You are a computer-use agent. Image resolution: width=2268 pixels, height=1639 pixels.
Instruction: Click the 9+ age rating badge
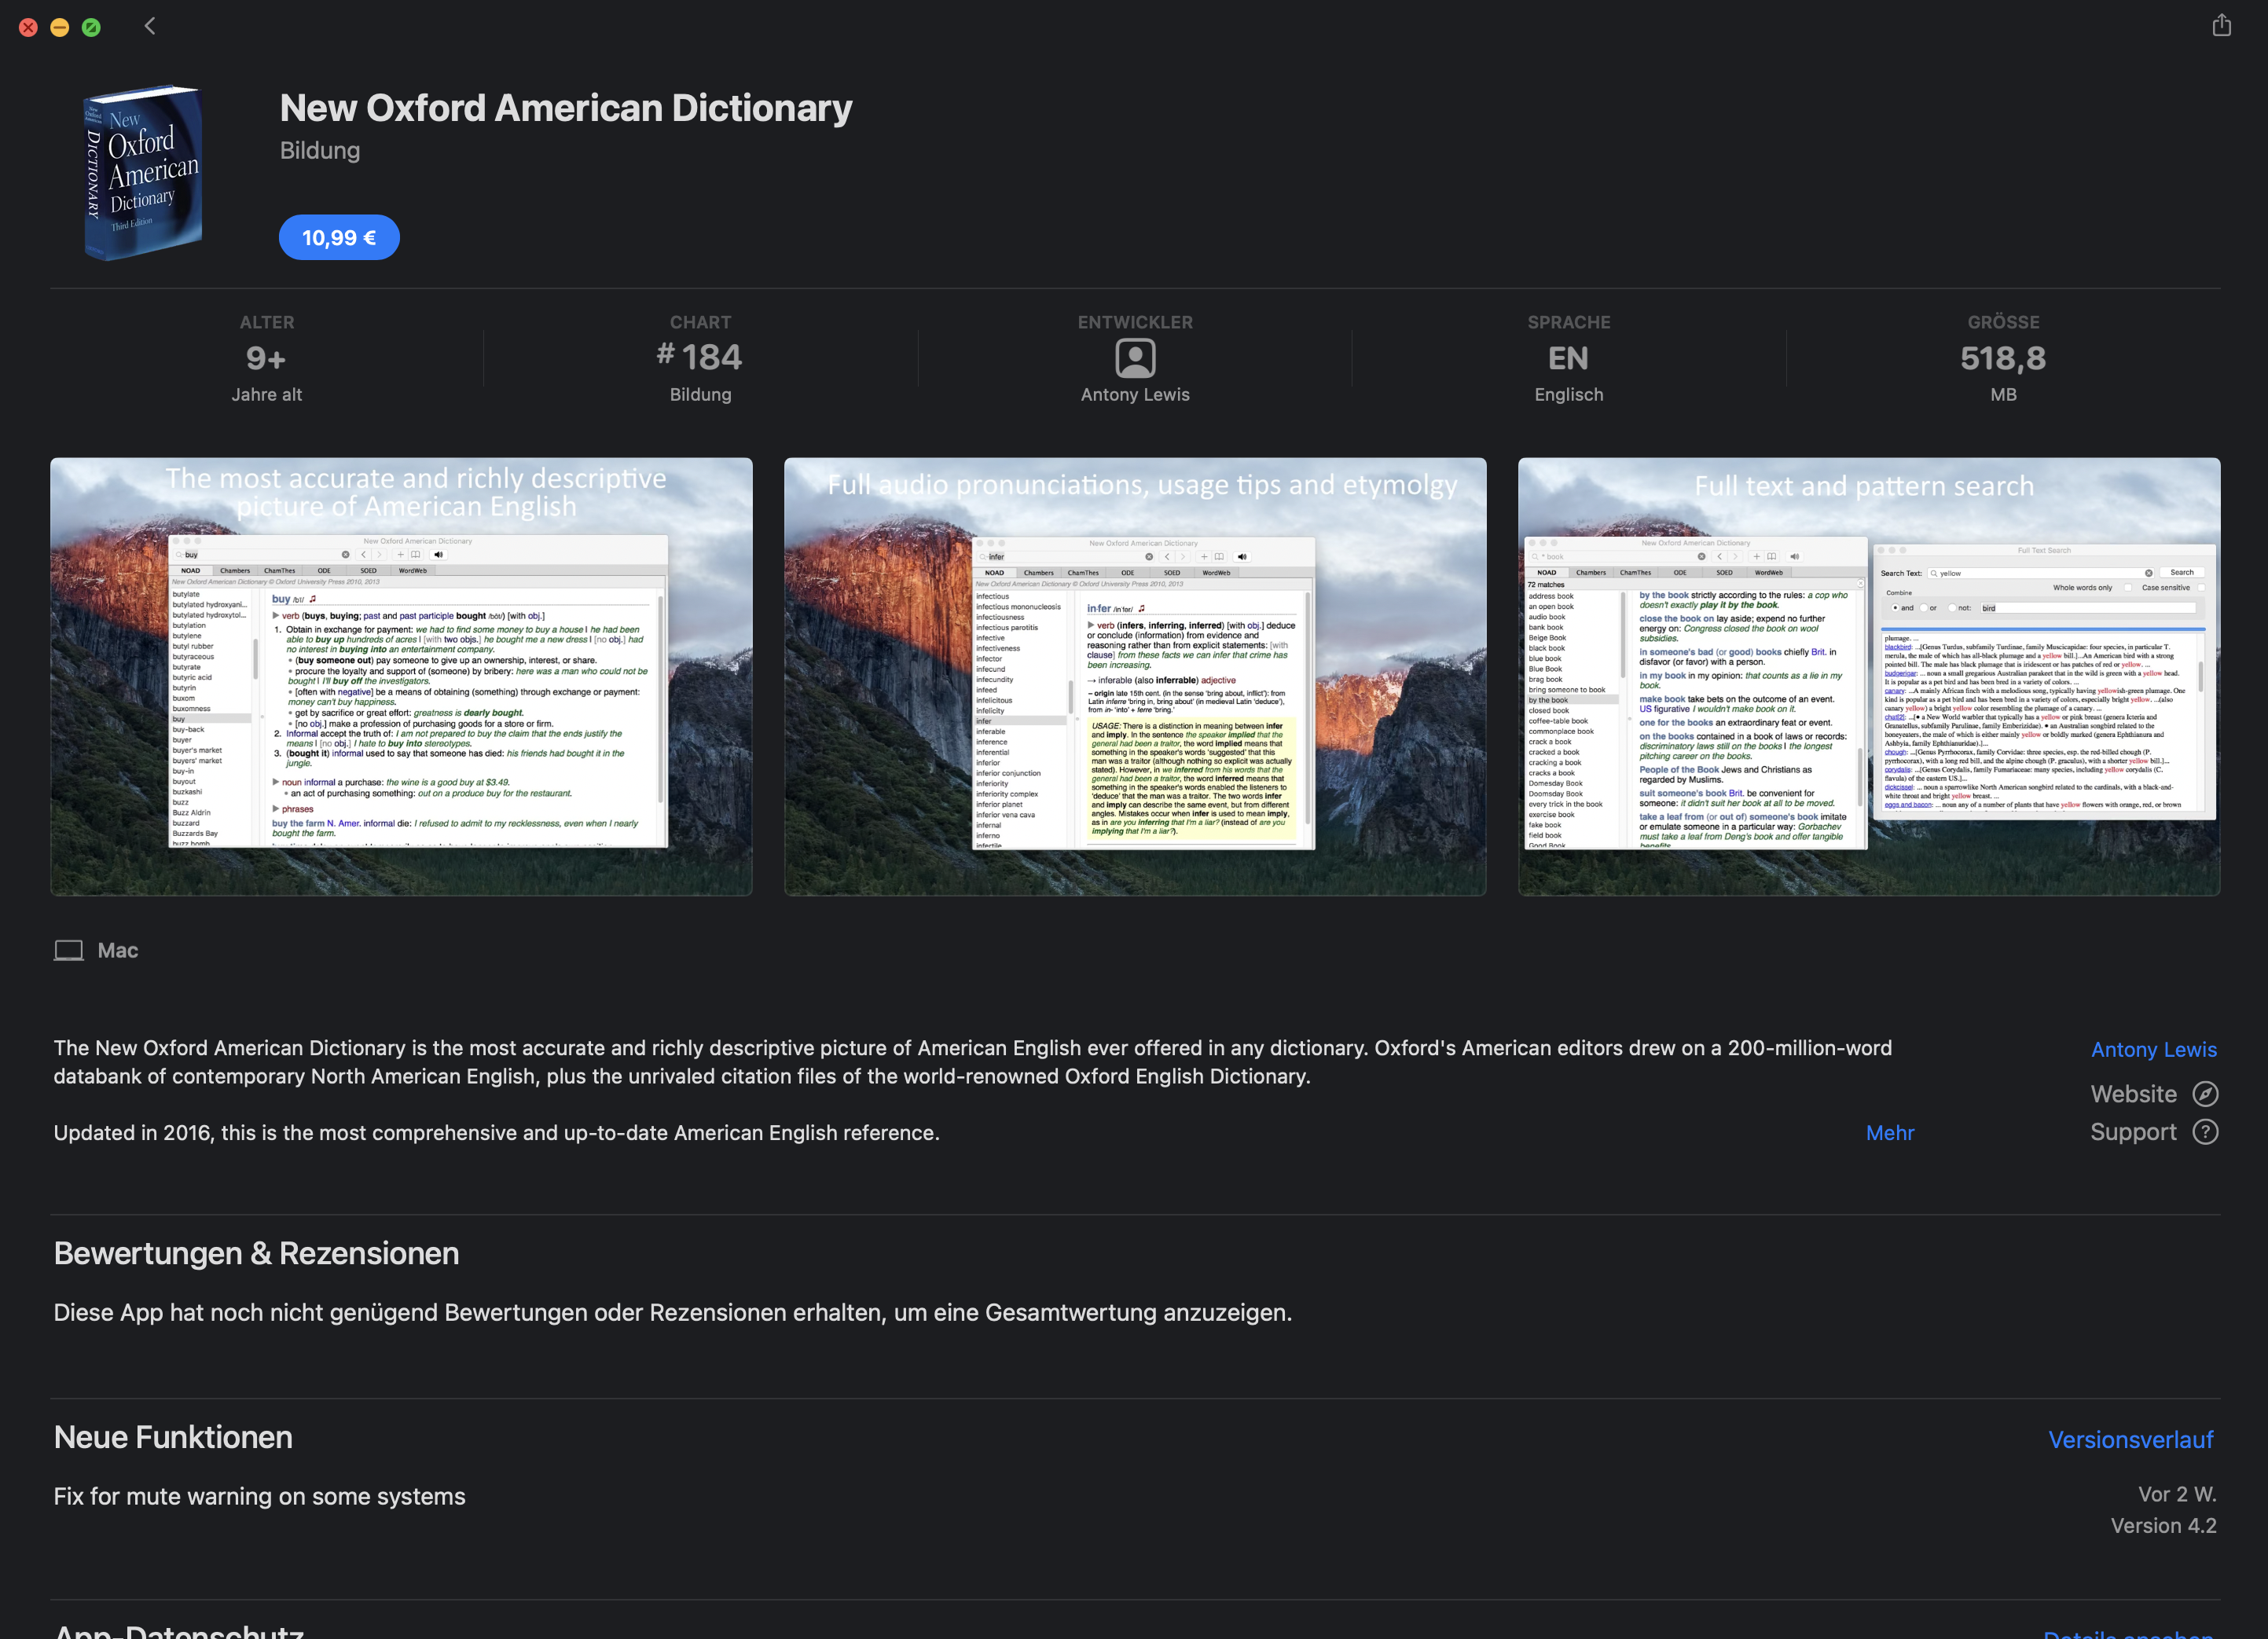click(266, 358)
